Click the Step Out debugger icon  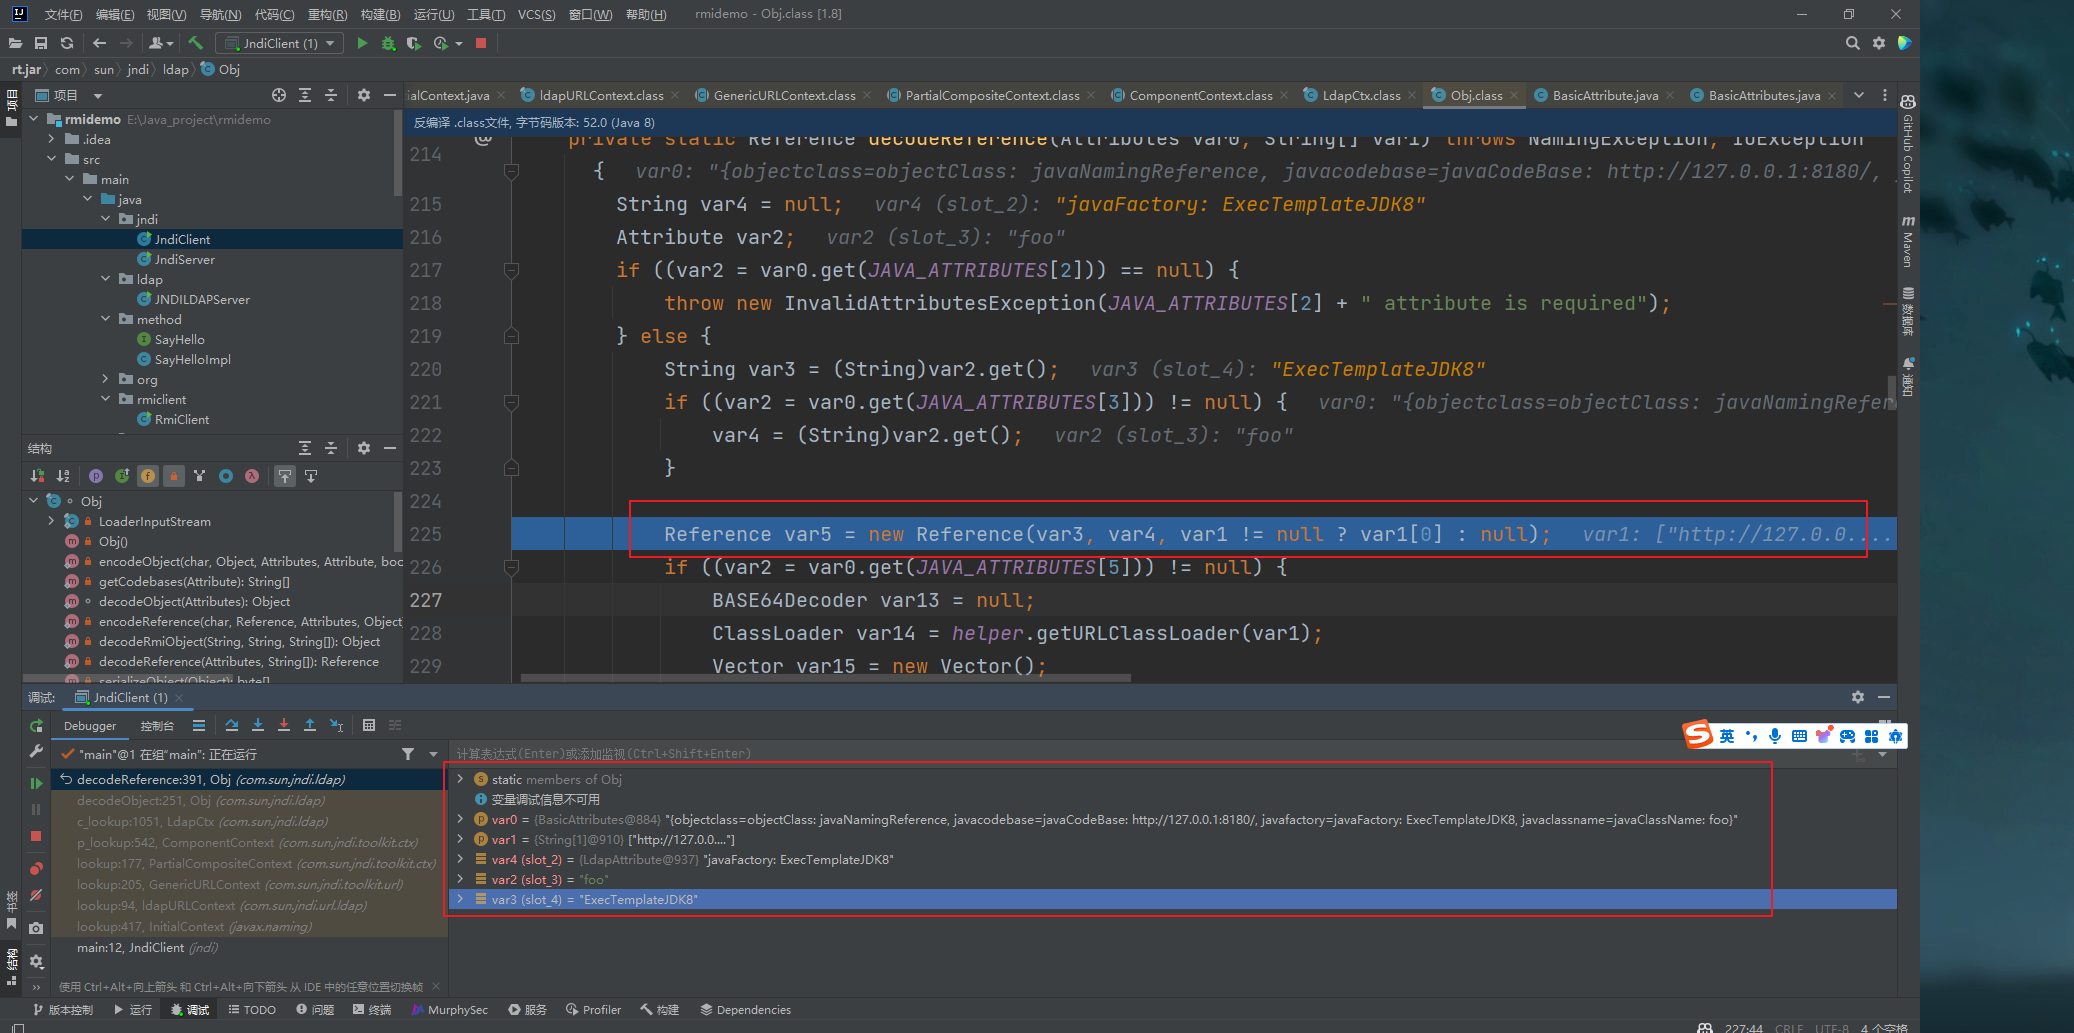pyautogui.click(x=310, y=725)
